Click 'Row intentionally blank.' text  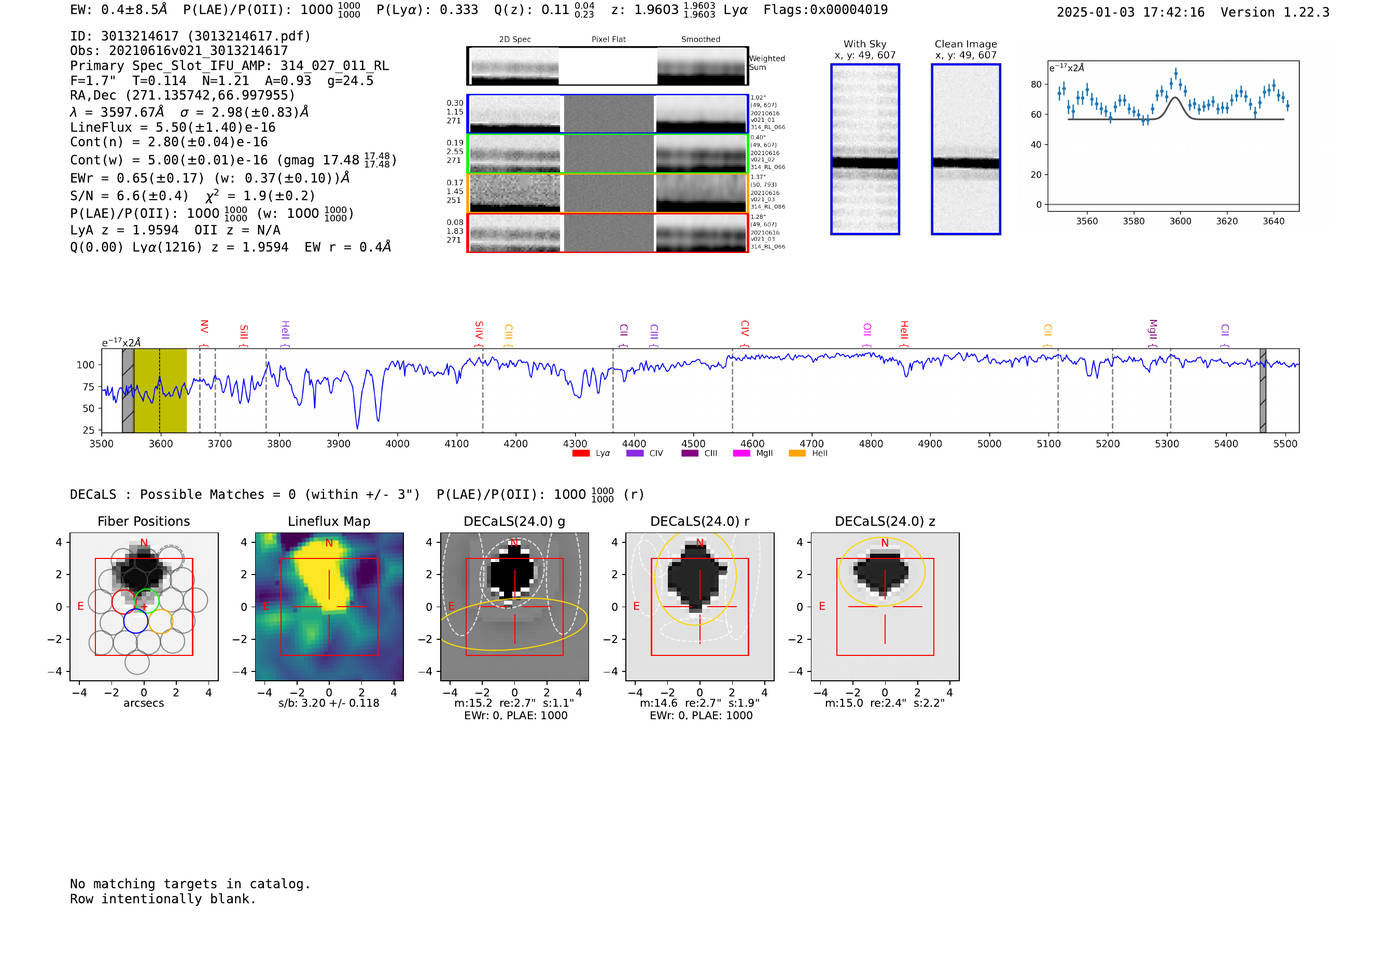pyautogui.click(x=163, y=899)
